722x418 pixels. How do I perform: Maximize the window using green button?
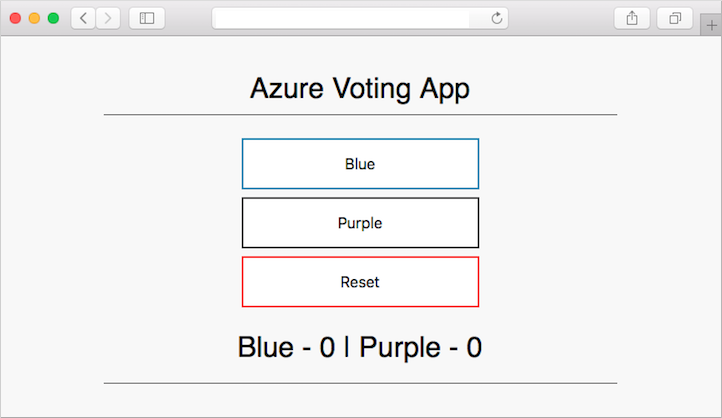tap(53, 18)
